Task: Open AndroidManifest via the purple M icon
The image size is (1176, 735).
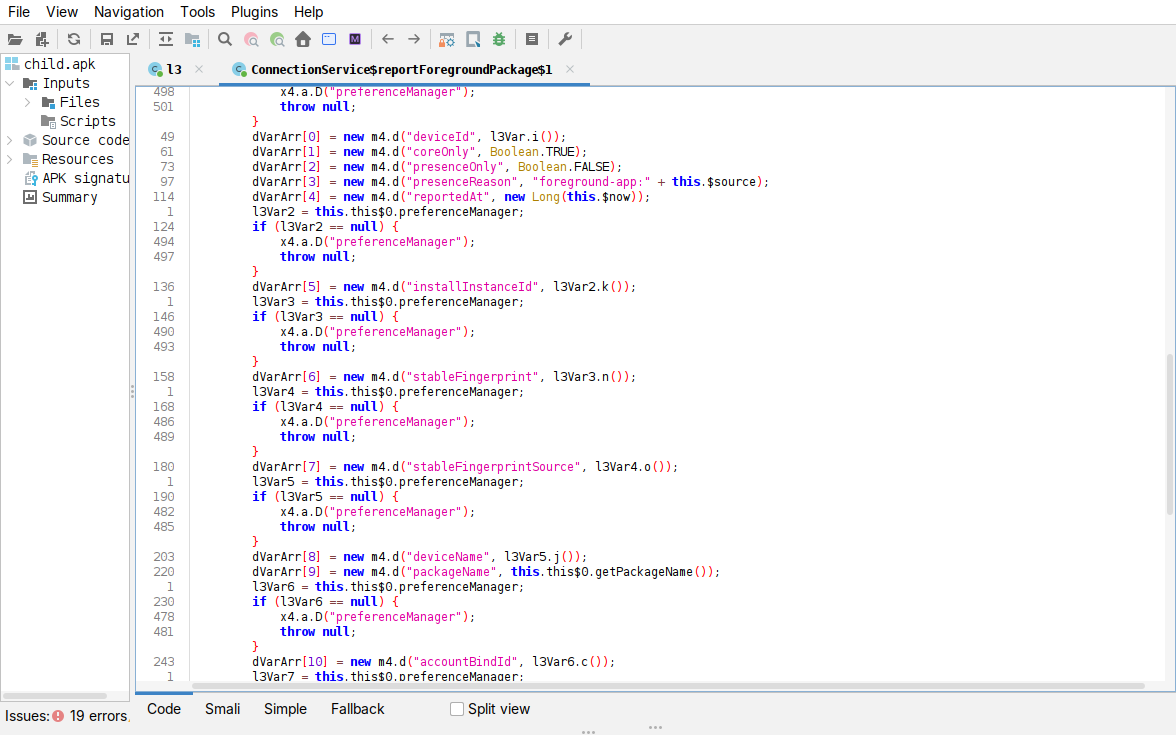Action: [355, 40]
